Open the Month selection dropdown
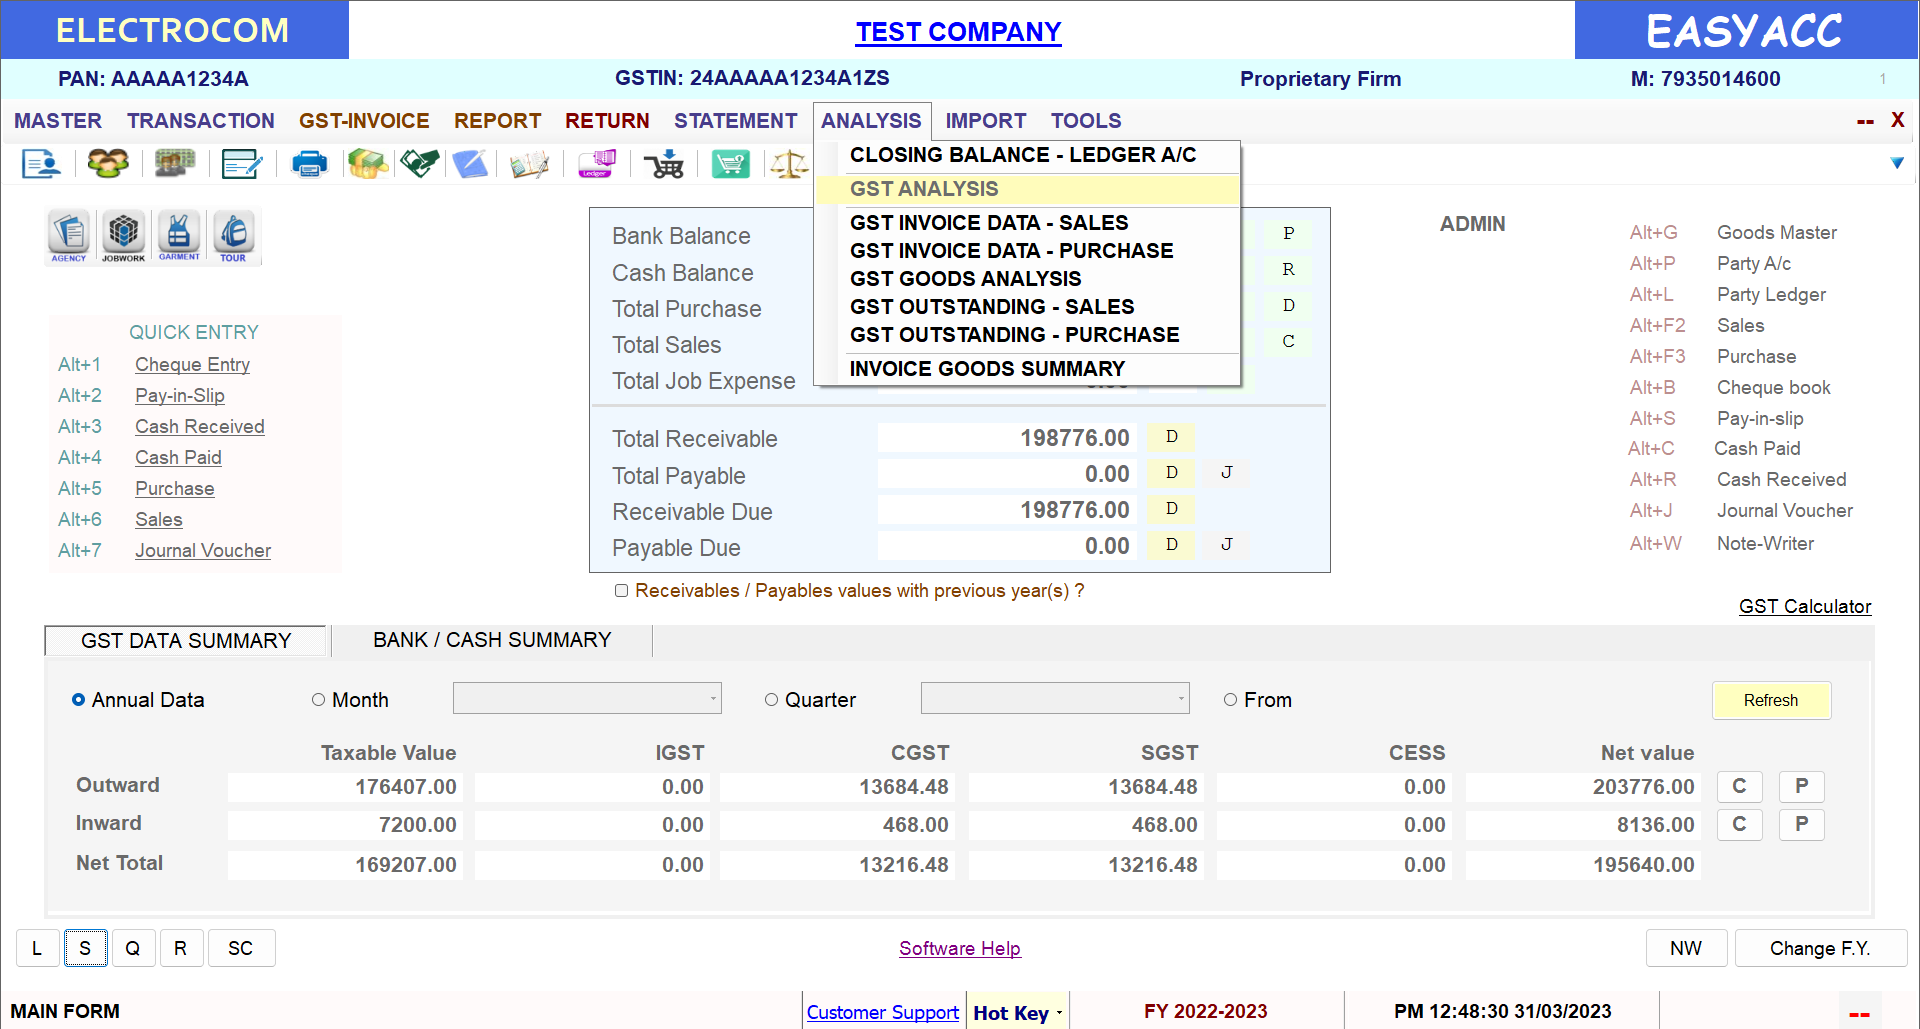Image resolution: width=1920 pixels, height=1029 pixels. (587, 698)
